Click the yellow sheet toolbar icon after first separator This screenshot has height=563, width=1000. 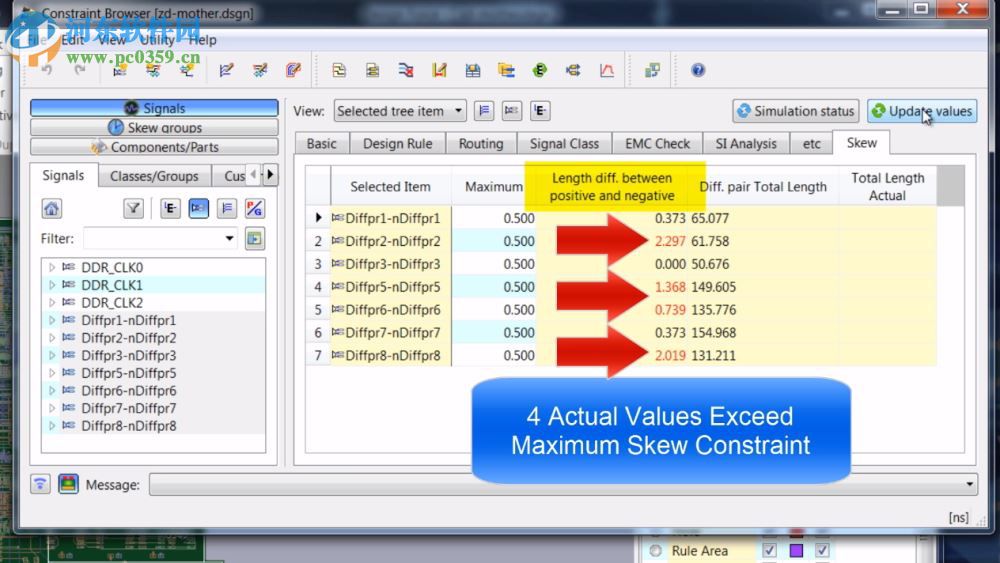339,69
